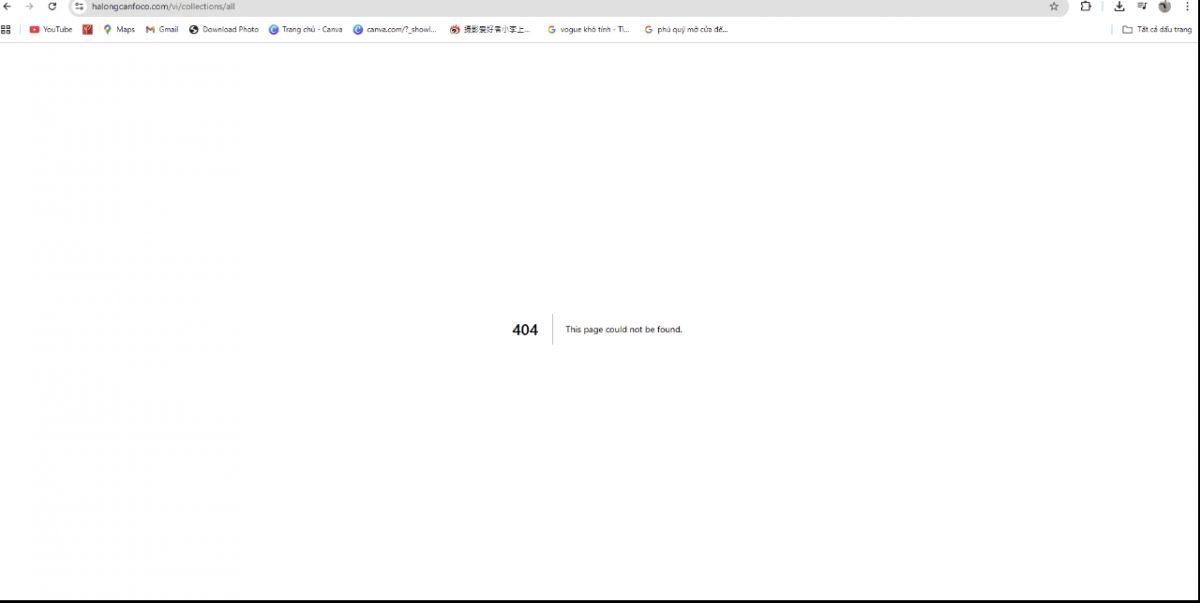Screen dimensions: 1200x603
Task: Open the Extensions puzzle icon
Action: coord(1086,6)
